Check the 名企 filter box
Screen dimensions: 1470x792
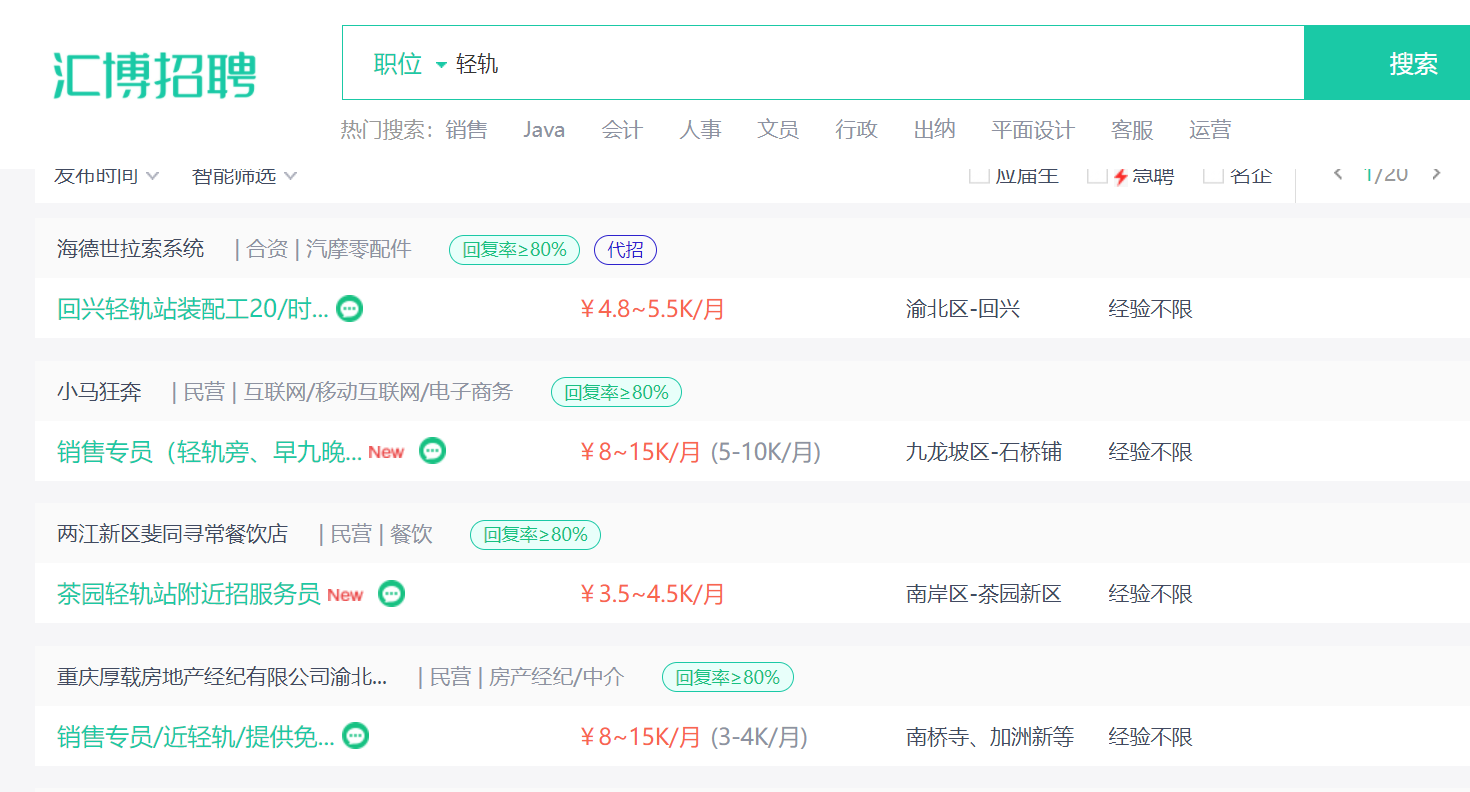click(x=1213, y=176)
